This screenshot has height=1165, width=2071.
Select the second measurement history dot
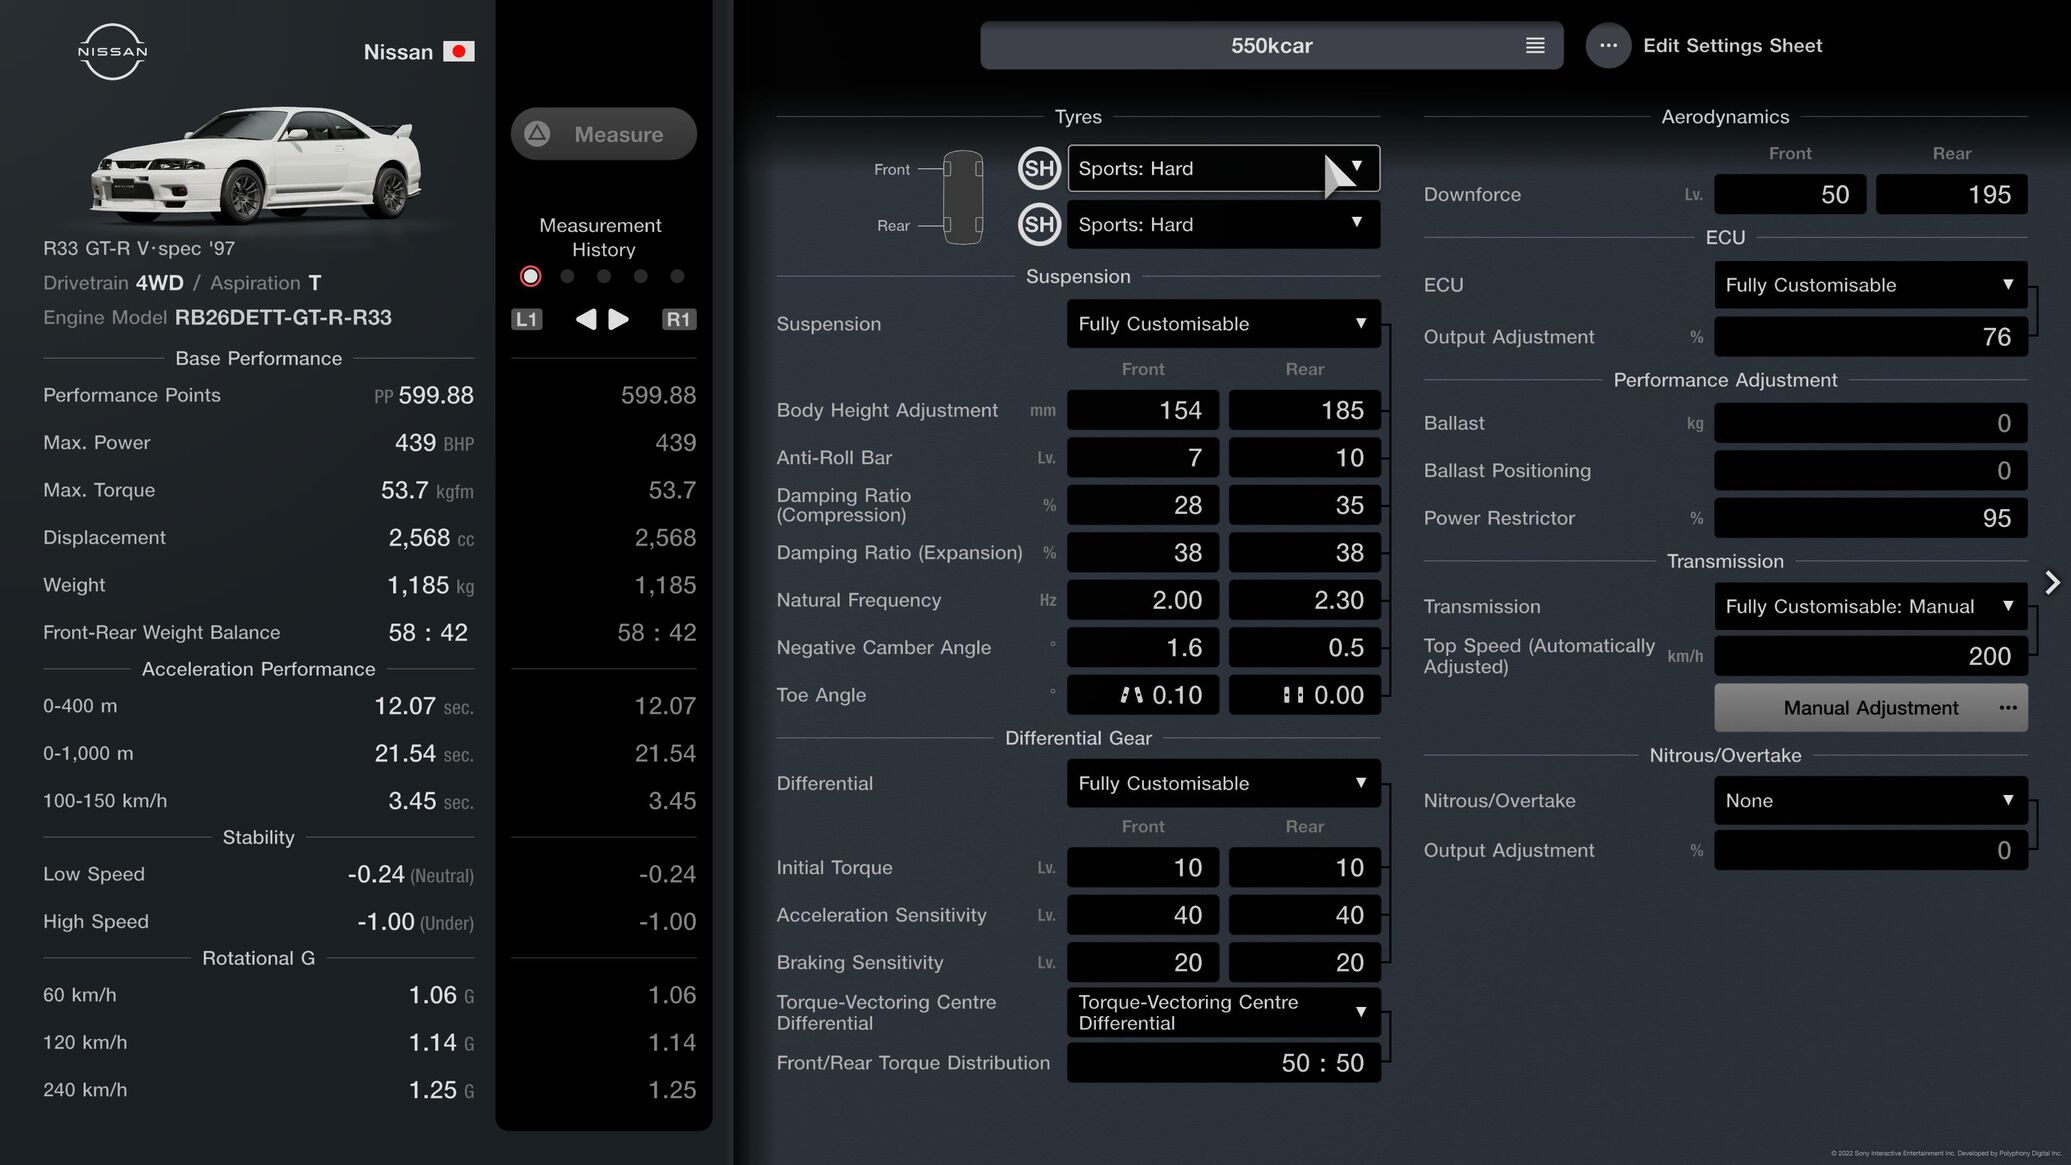(x=568, y=276)
